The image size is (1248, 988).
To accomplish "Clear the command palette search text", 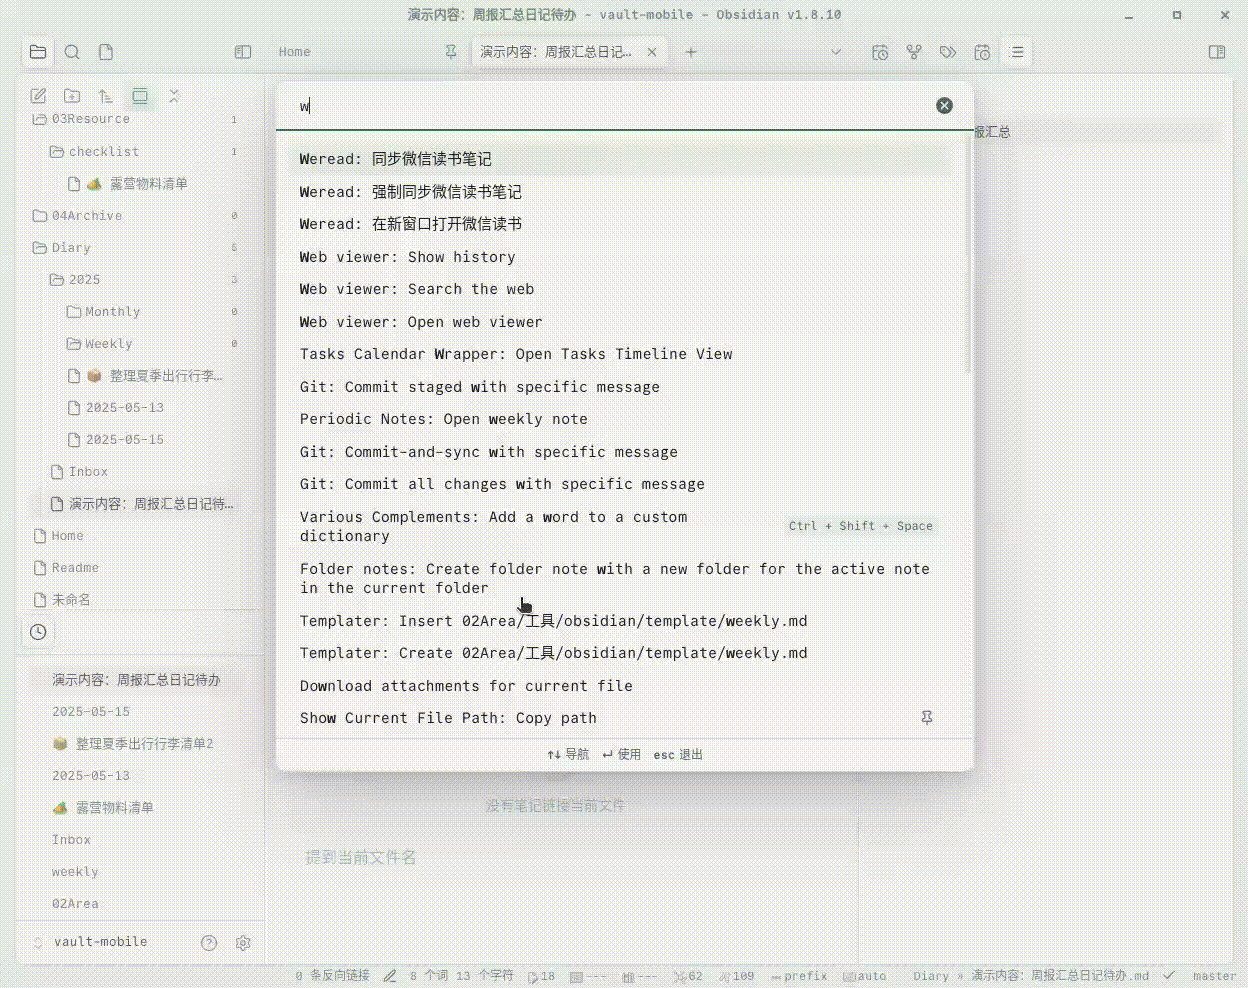I will (944, 106).
